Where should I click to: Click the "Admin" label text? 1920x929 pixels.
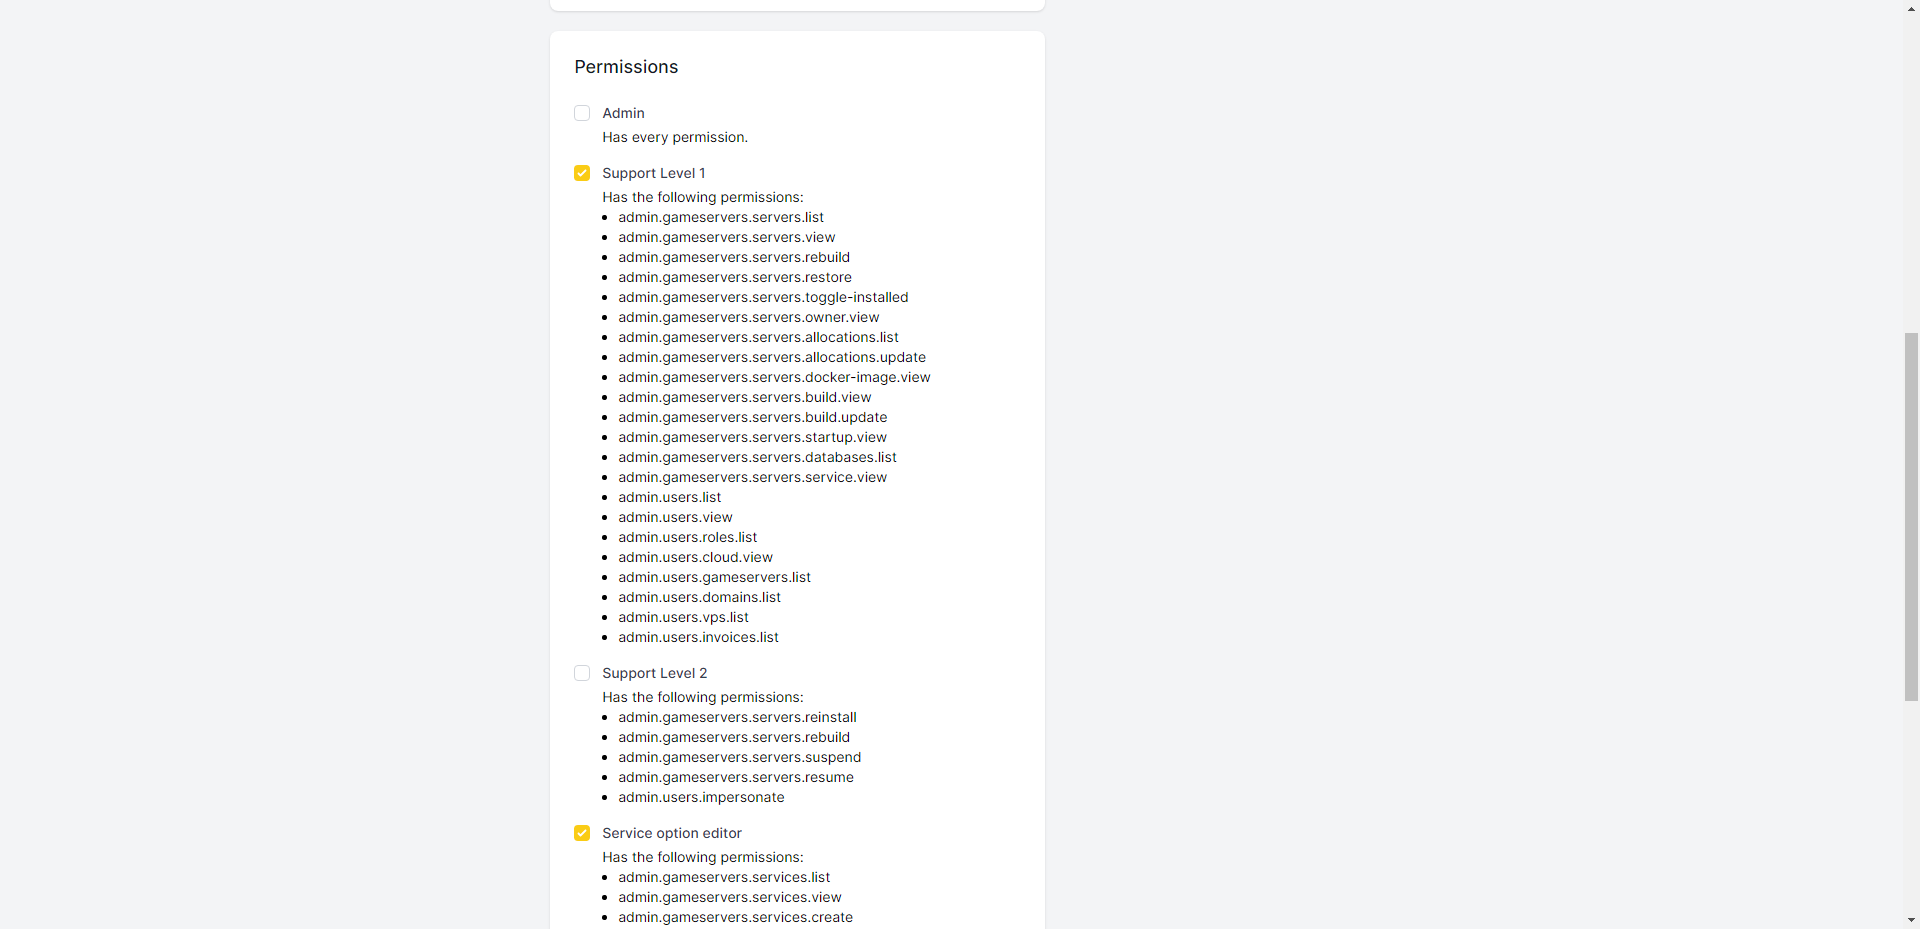[x=623, y=113]
